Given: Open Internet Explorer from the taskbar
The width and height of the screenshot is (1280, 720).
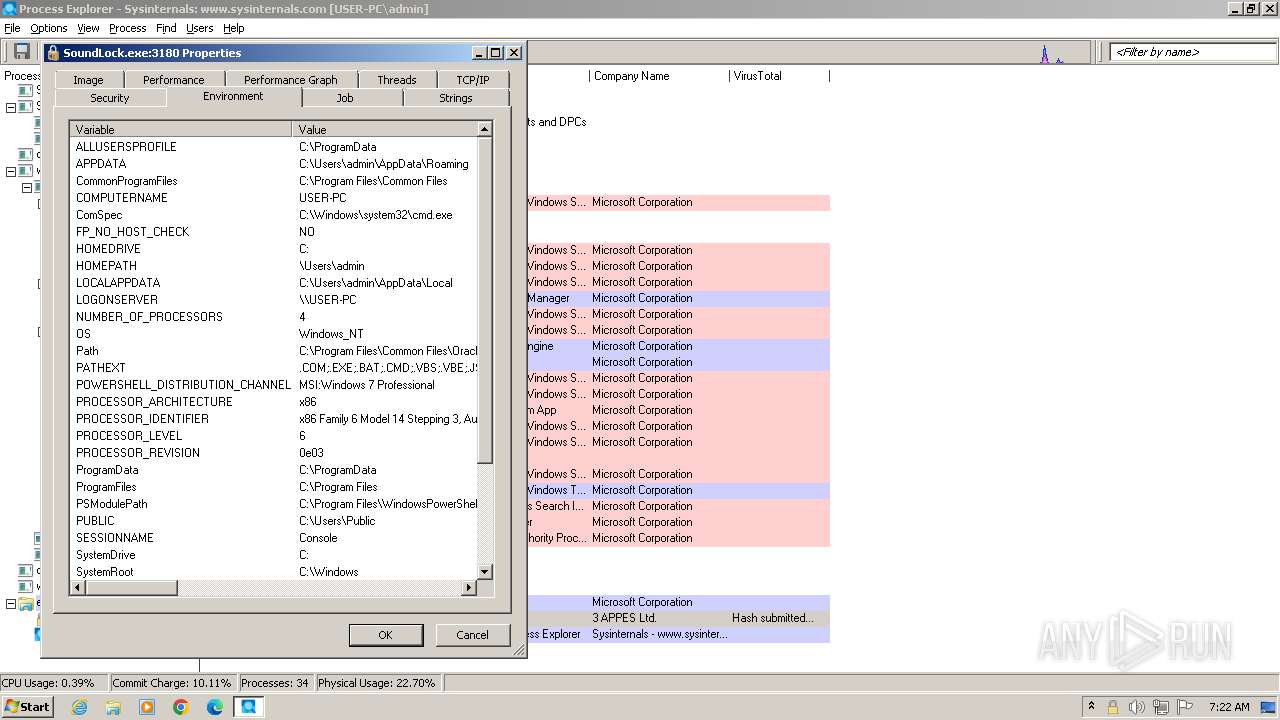Looking at the screenshot, I should click(x=80, y=707).
